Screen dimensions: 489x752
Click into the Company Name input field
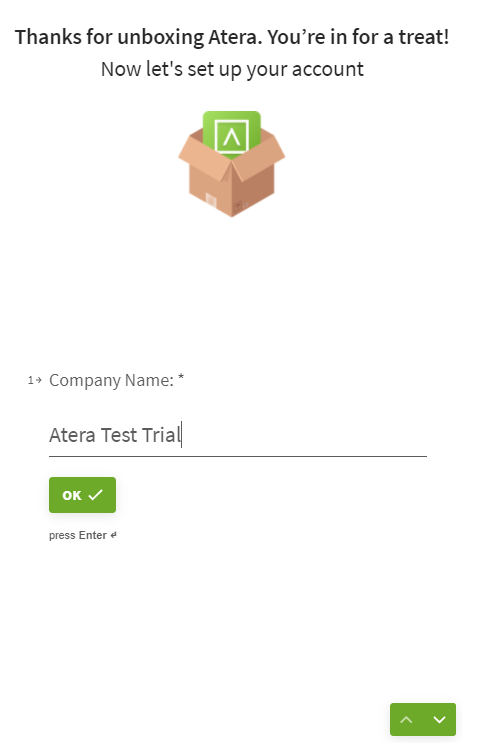click(238, 435)
